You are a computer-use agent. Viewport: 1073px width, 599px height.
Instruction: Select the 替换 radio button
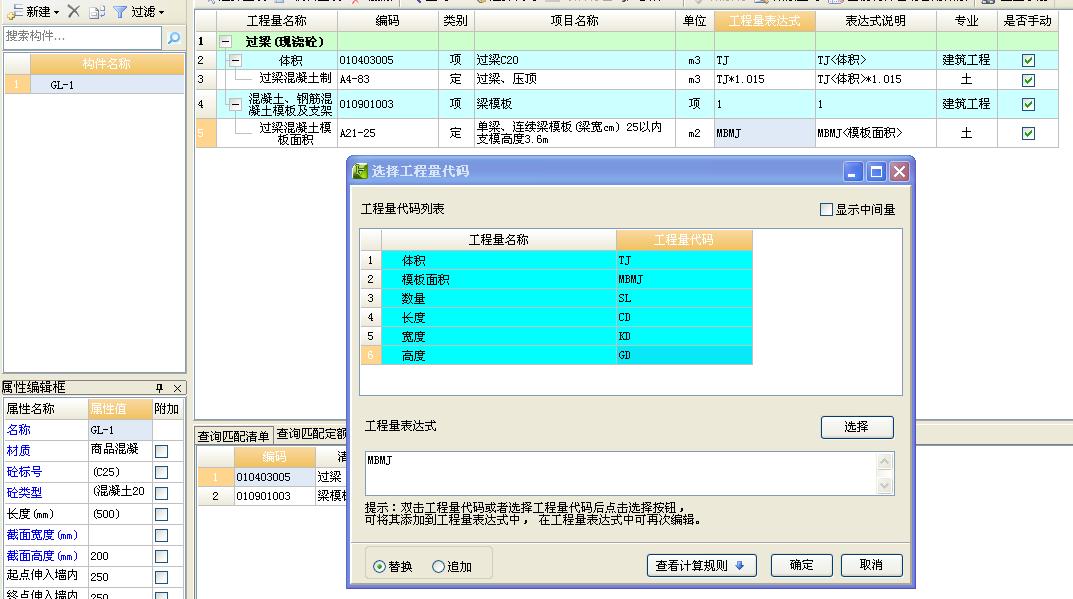click(x=393, y=567)
